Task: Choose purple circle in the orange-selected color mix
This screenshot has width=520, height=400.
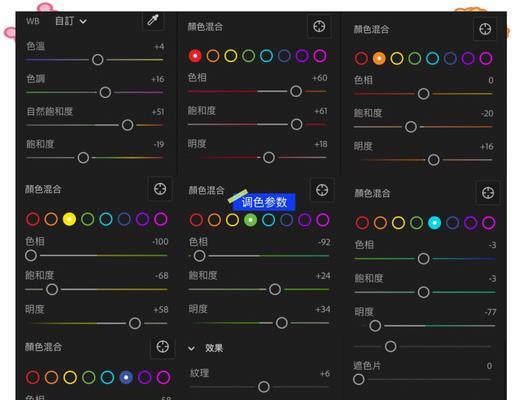Action: pyautogui.click(x=468, y=58)
